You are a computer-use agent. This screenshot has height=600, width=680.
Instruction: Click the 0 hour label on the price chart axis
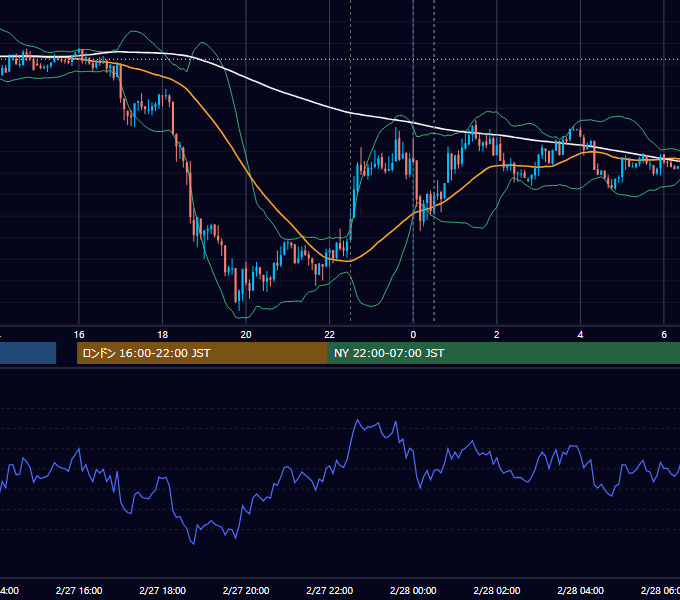(x=413, y=335)
